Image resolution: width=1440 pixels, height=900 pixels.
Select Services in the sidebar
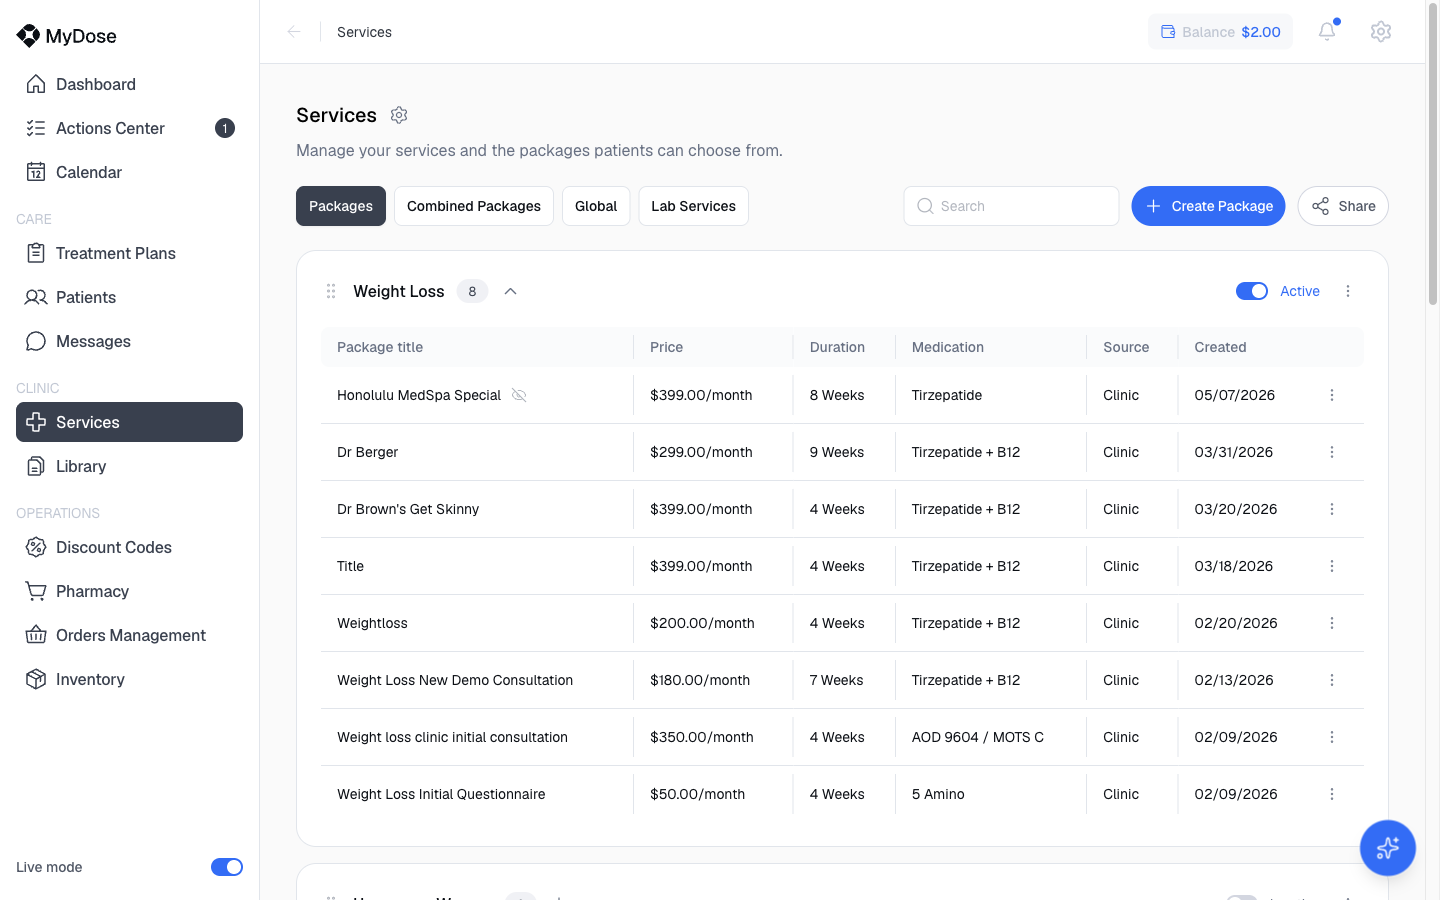[x=129, y=422]
